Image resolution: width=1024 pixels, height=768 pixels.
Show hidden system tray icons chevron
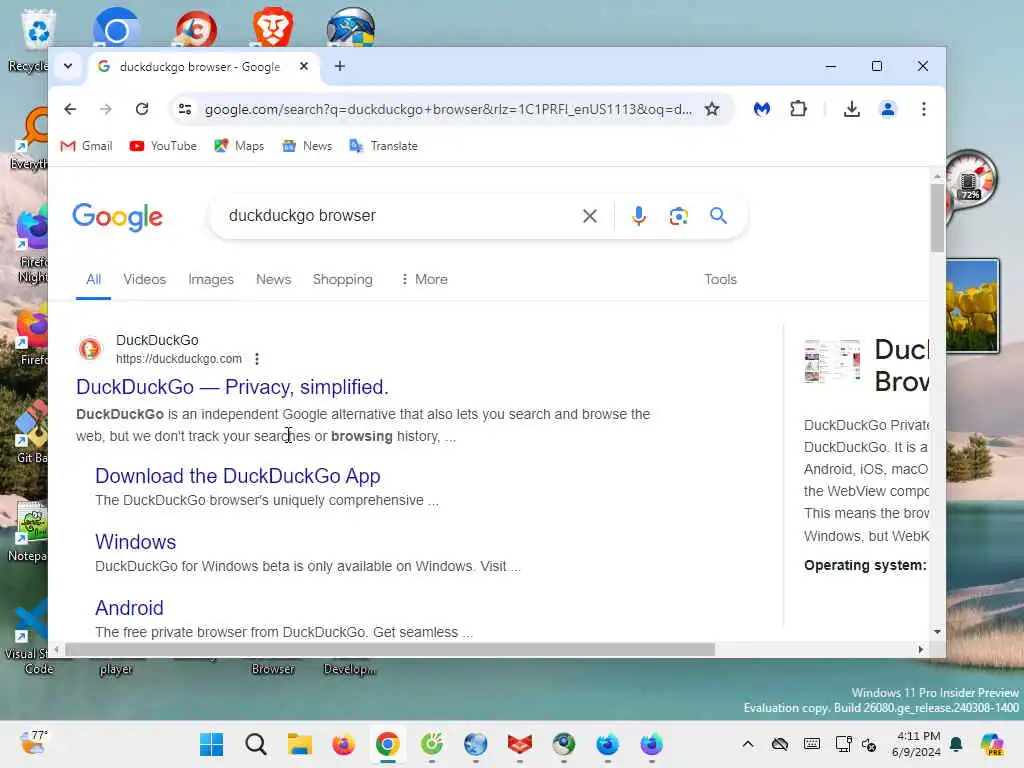pos(748,744)
